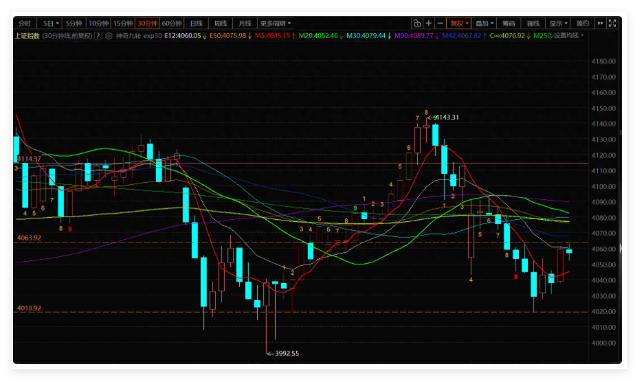Switch to 周线 weekly chart tab
Screen dimensions: 639x381
click(x=220, y=23)
